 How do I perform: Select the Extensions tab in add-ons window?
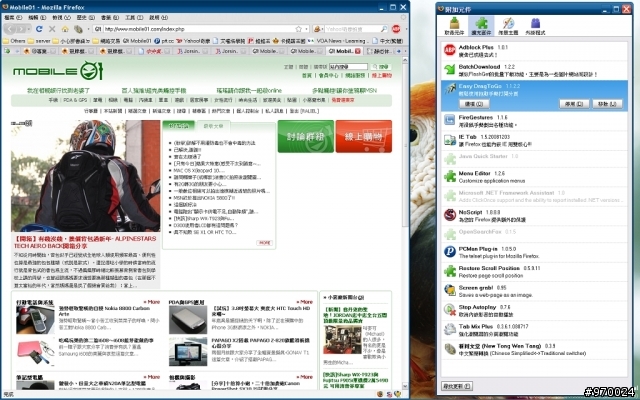click(x=481, y=26)
